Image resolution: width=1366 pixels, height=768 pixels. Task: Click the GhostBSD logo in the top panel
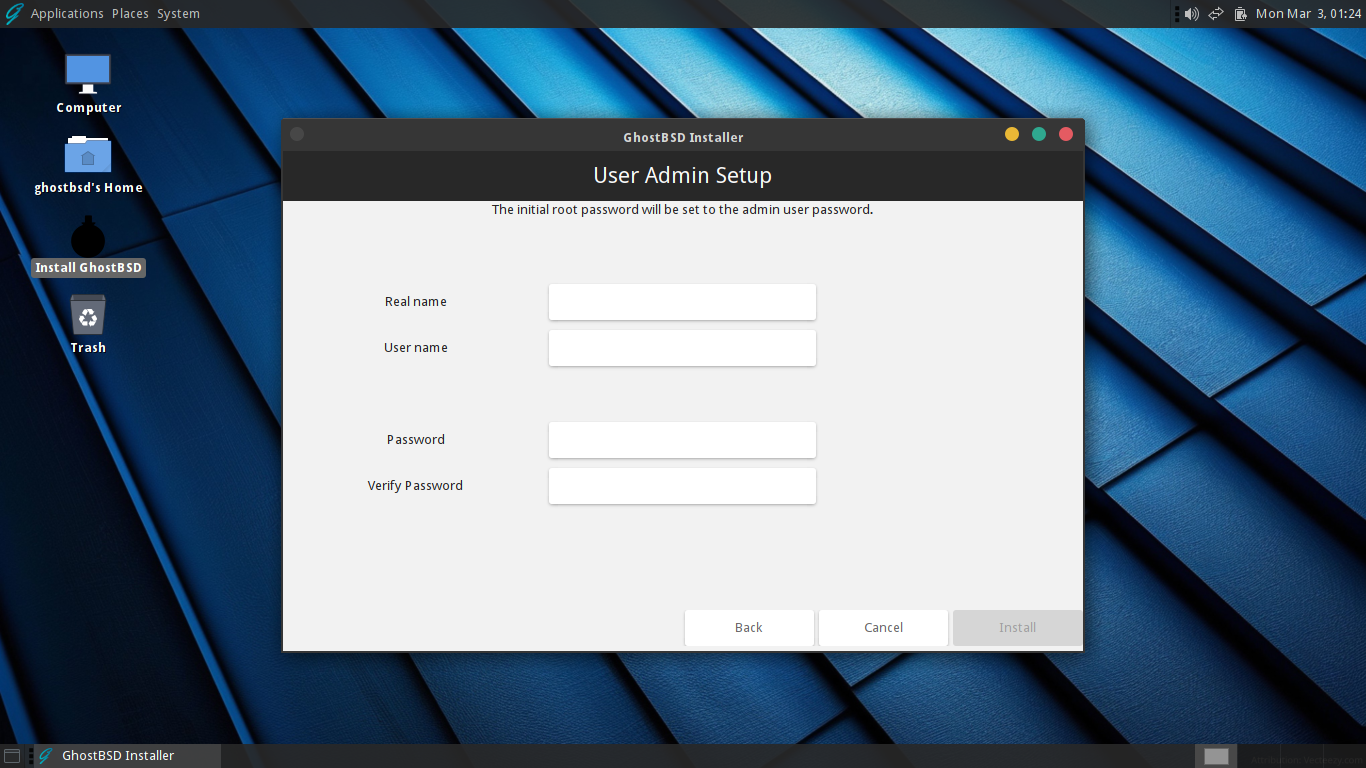(x=14, y=14)
